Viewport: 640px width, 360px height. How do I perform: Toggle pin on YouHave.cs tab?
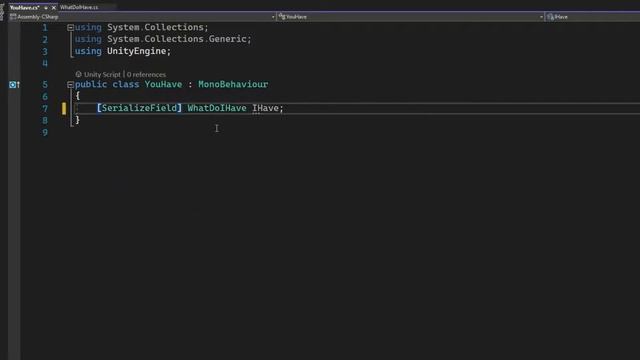point(46,8)
